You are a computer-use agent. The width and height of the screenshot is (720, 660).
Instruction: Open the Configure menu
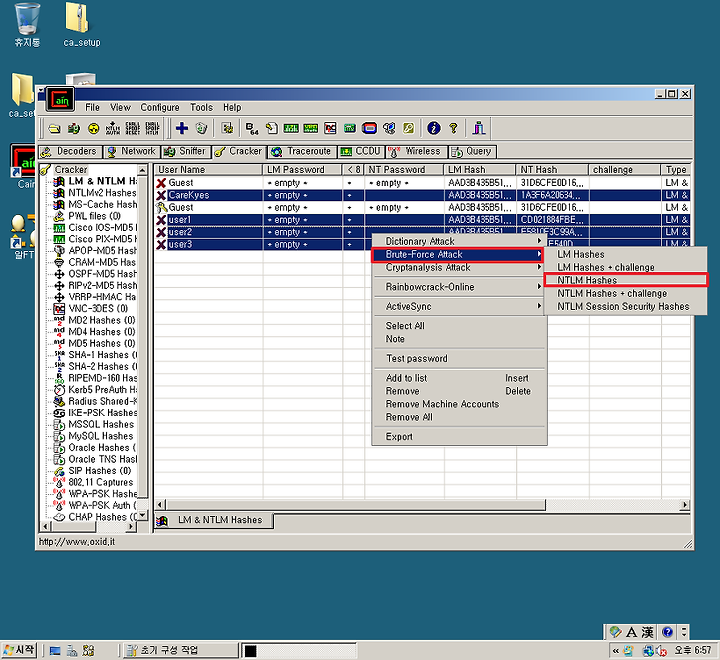160,107
